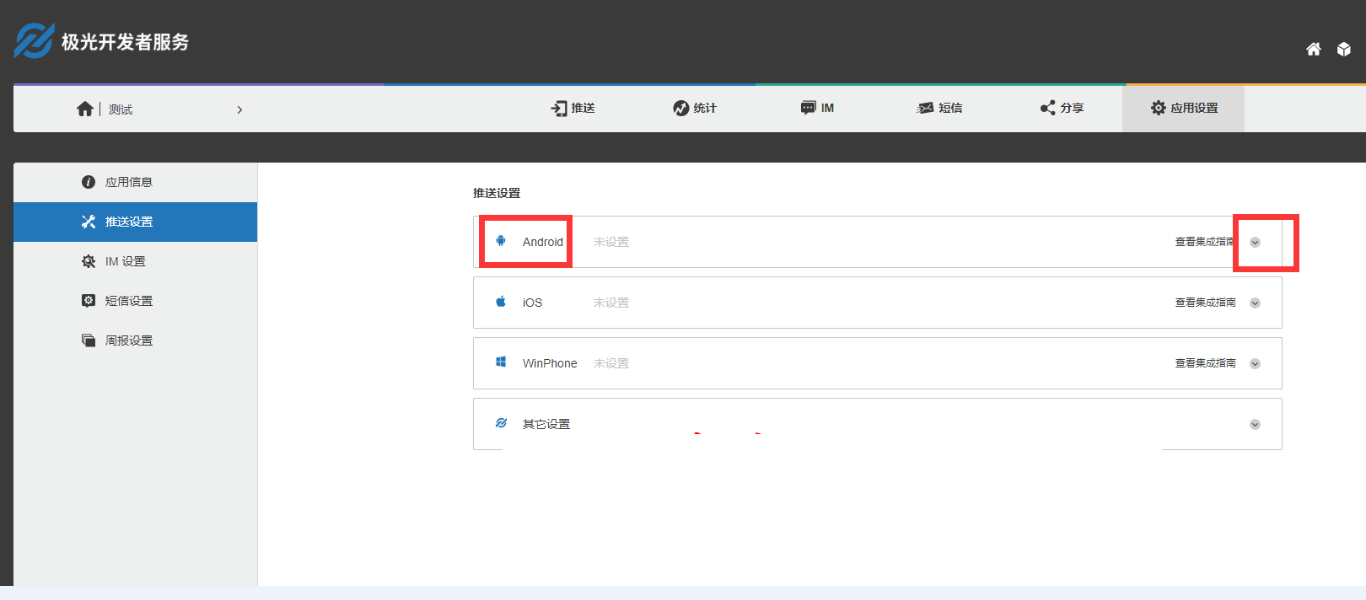Open 短信设置 in the sidebar
The image size is (1366, 600).
135,301
